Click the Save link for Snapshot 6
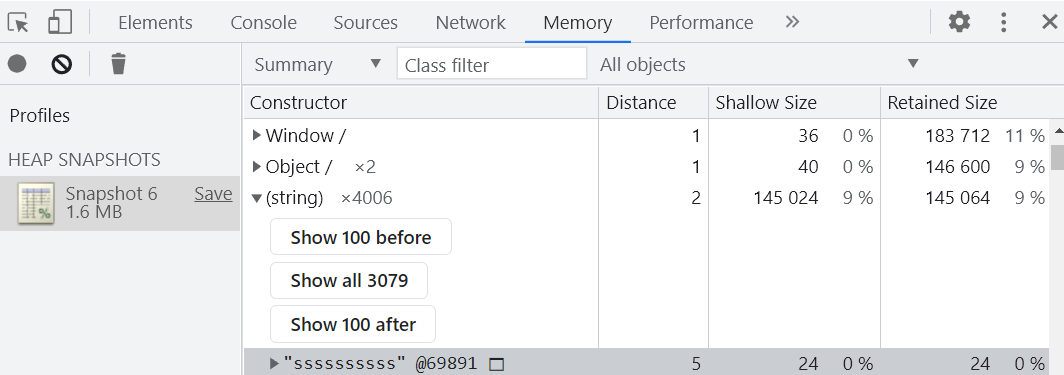The image size is (1064, 375). click(213, 194)
